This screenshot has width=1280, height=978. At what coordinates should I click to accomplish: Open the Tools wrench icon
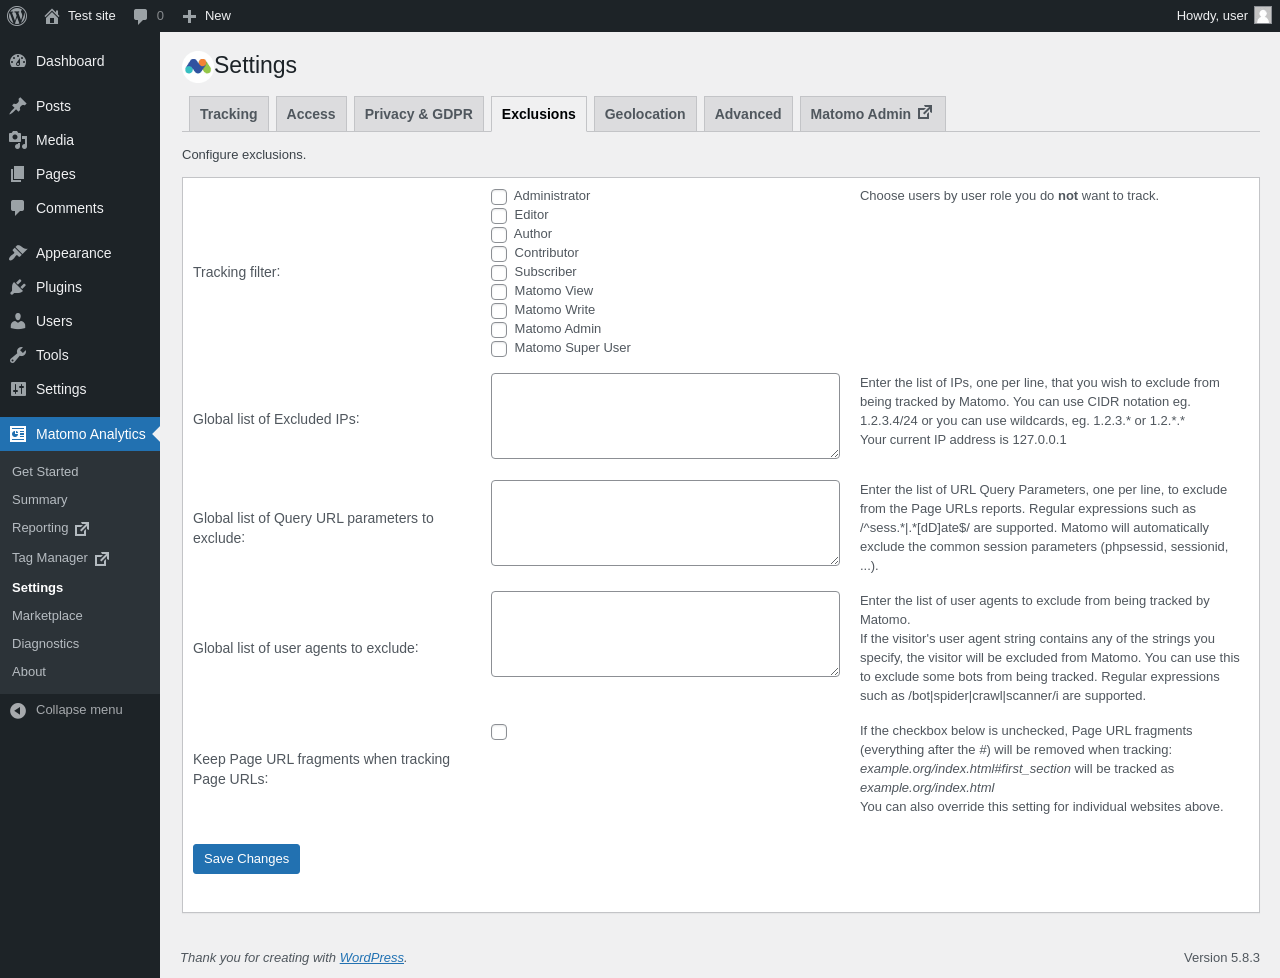tap(18, 355)
